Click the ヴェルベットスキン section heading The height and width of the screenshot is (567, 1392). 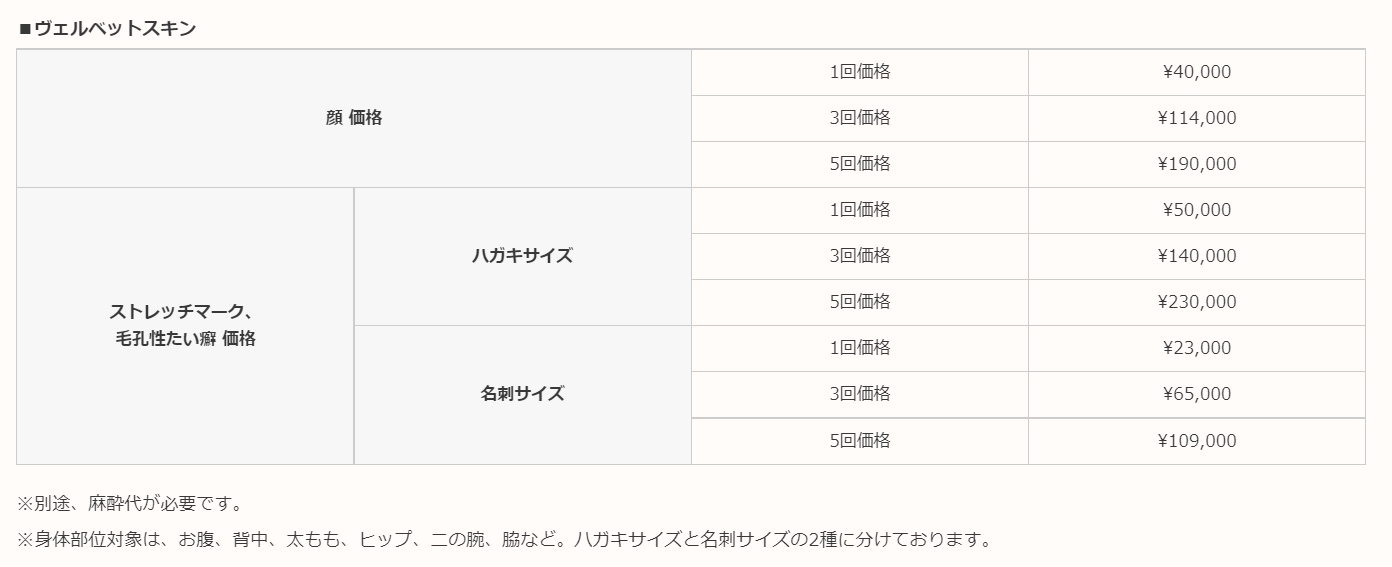tap(107, 29)
